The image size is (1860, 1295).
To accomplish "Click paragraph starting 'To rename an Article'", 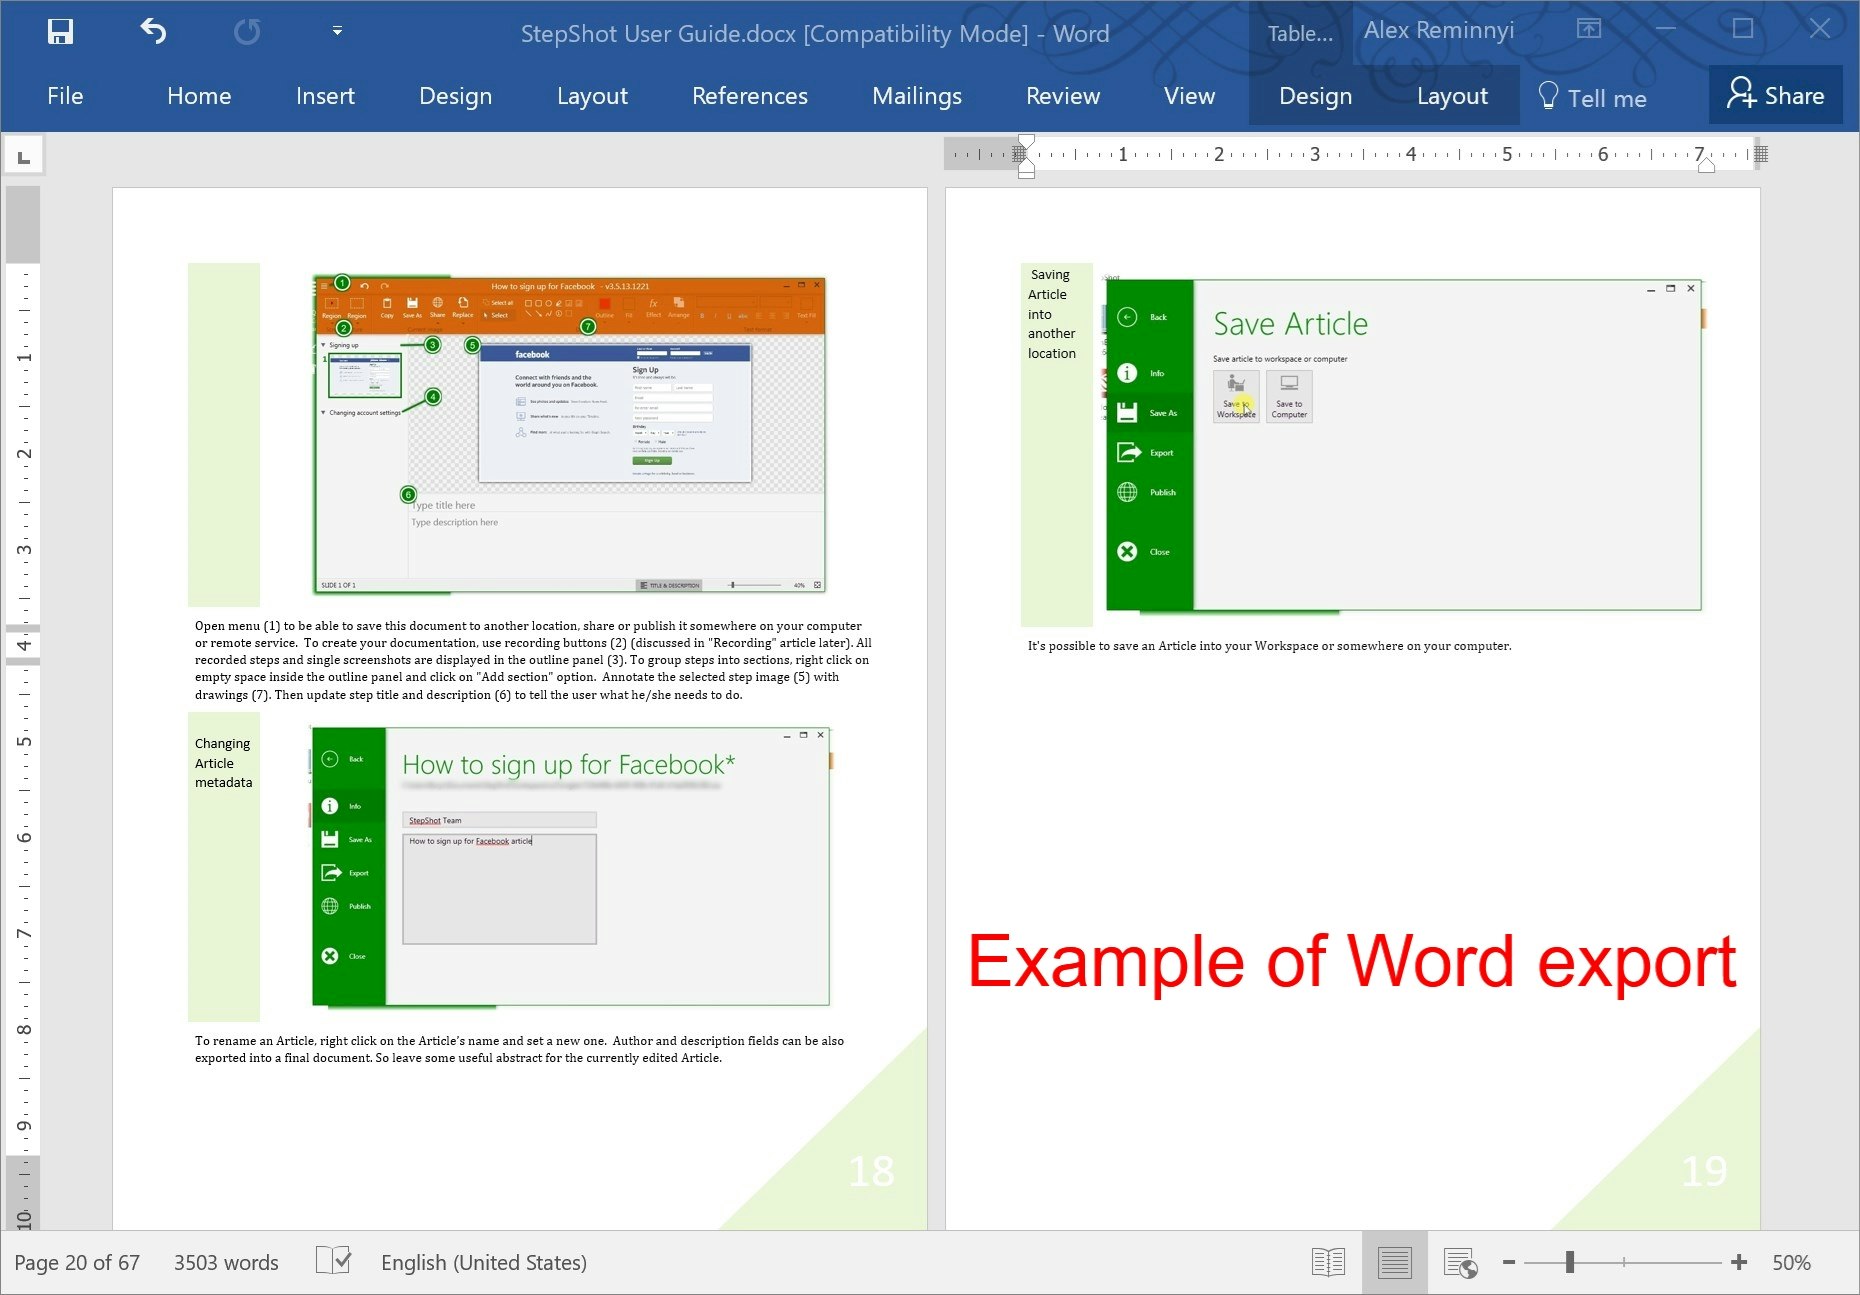I will (x=519, y=1049).
